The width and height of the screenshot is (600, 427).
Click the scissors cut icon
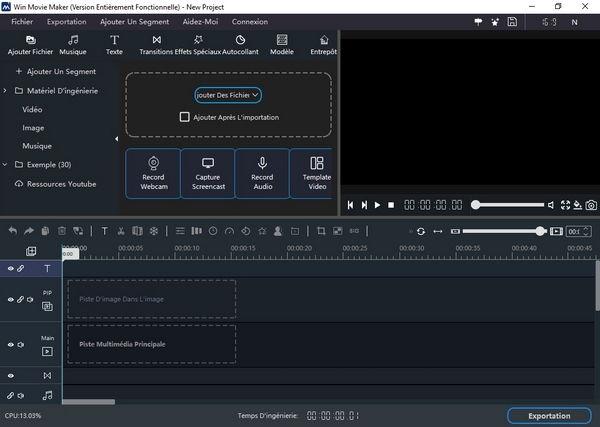121,231
